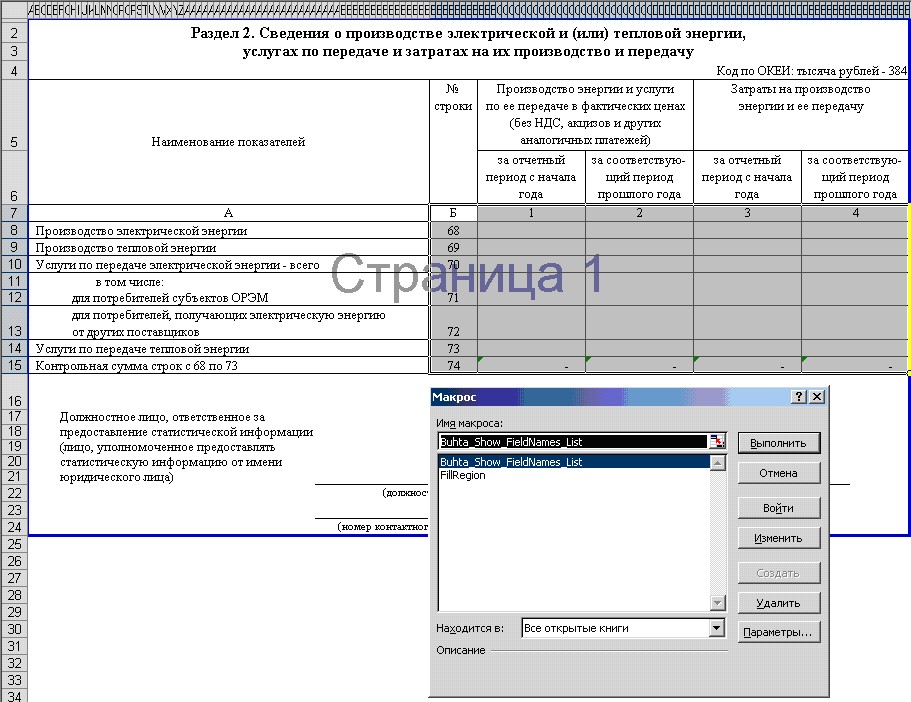Click cell for row 68 column 1
The width and height of the screenshot is (911, 702).
[x=531, y=230]
